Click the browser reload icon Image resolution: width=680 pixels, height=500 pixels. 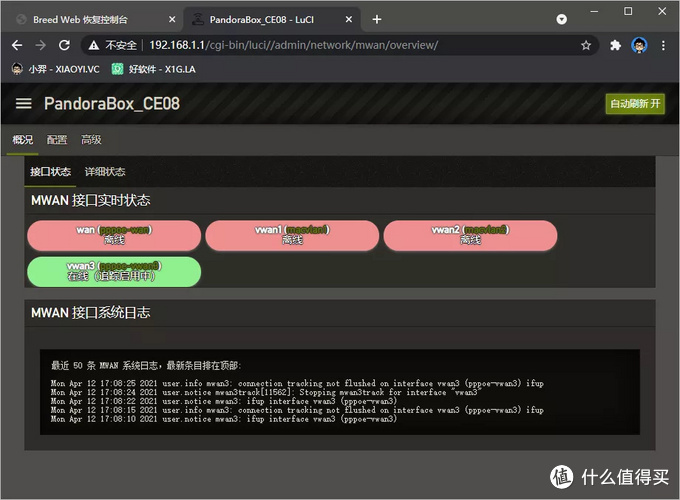65,45
